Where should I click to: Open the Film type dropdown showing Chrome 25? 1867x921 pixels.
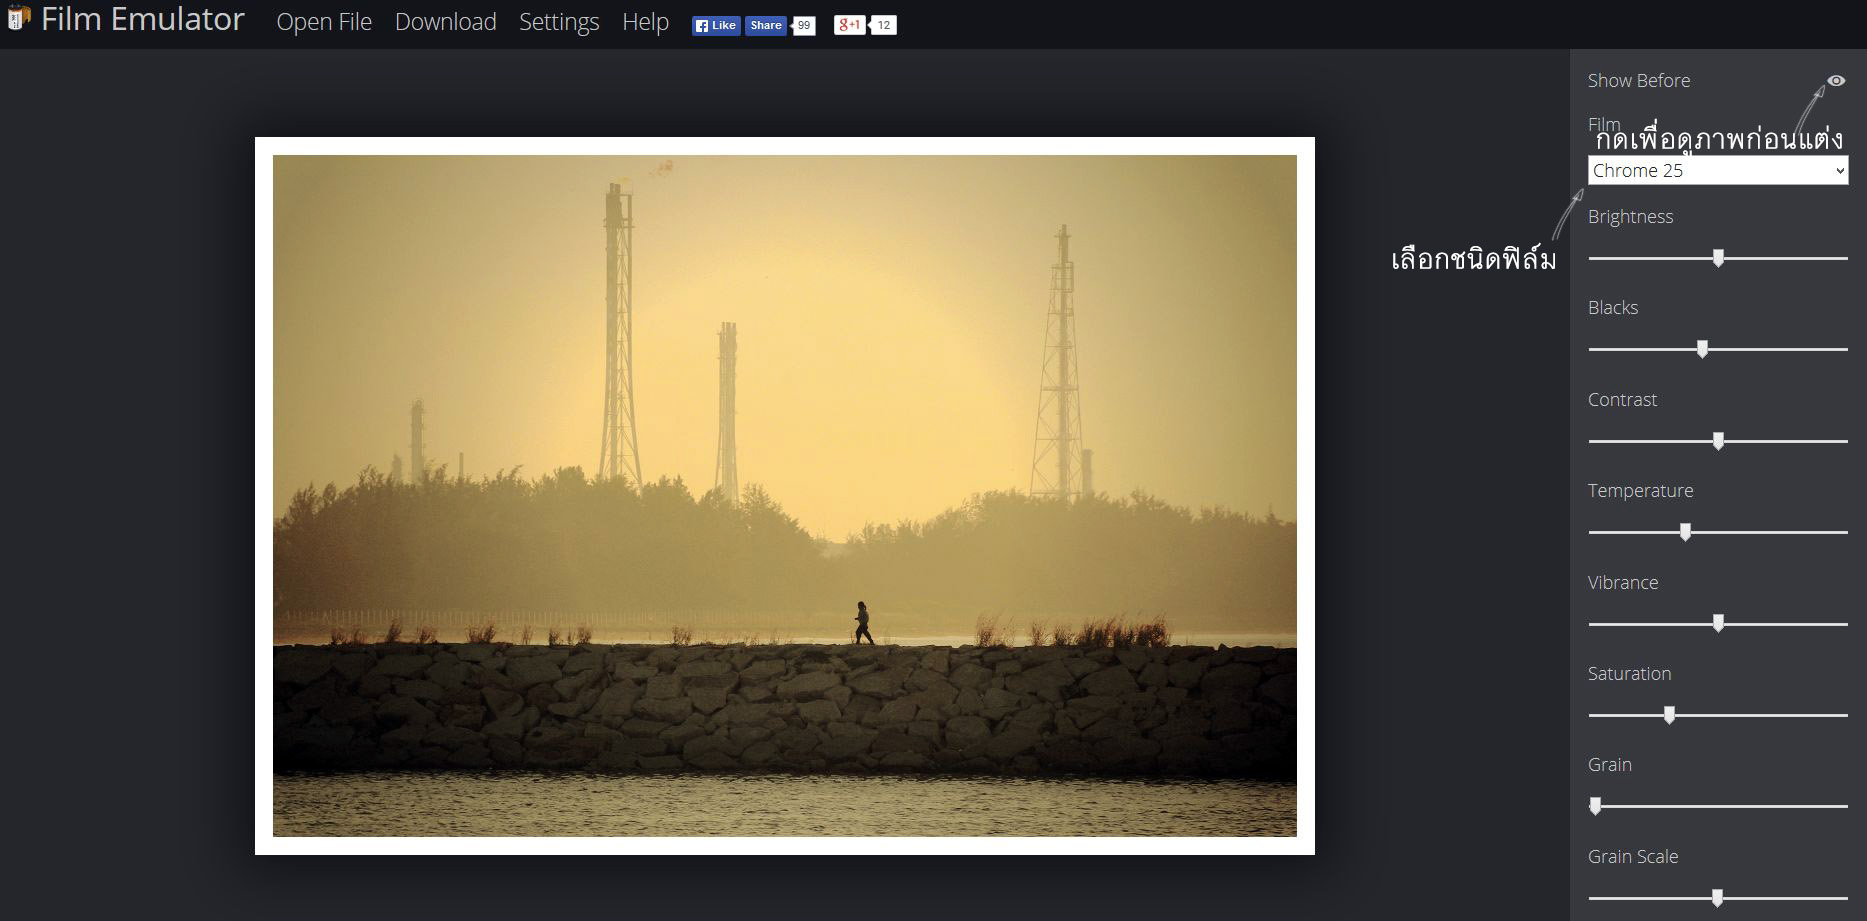click(1717, 170)
